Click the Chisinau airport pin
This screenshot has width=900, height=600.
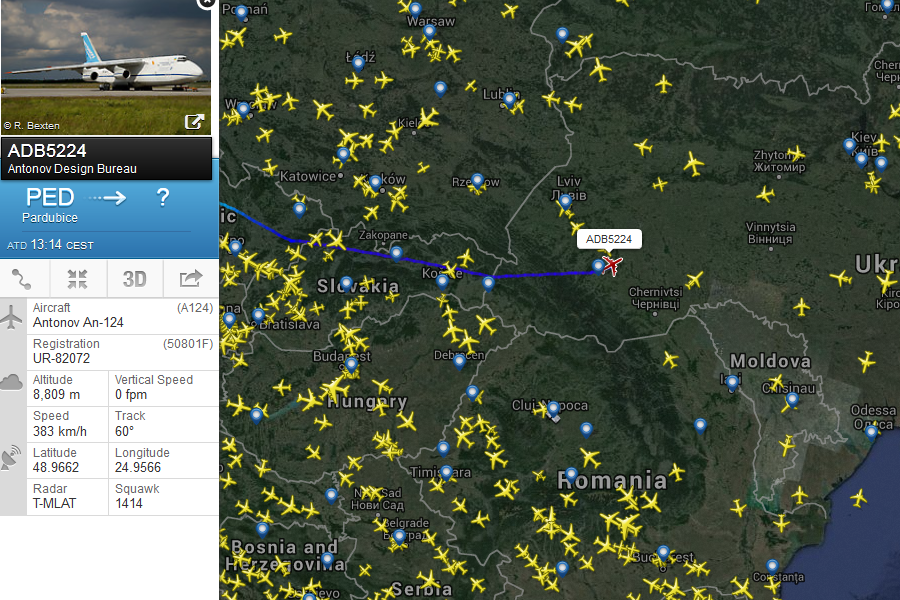792,400
